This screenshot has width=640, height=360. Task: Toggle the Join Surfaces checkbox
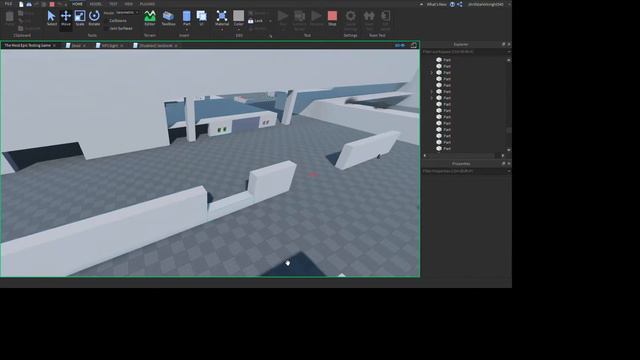point(107,29)
